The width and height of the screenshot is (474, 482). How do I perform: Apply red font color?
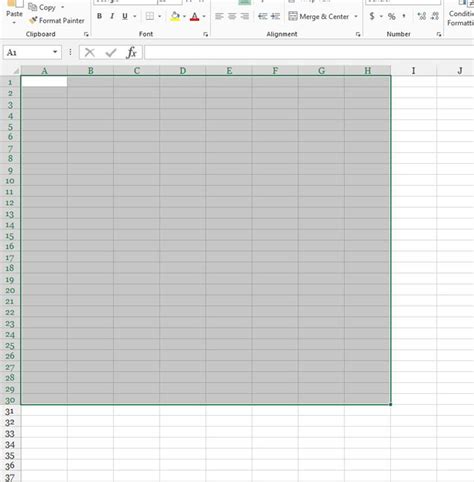pos(195,16)
